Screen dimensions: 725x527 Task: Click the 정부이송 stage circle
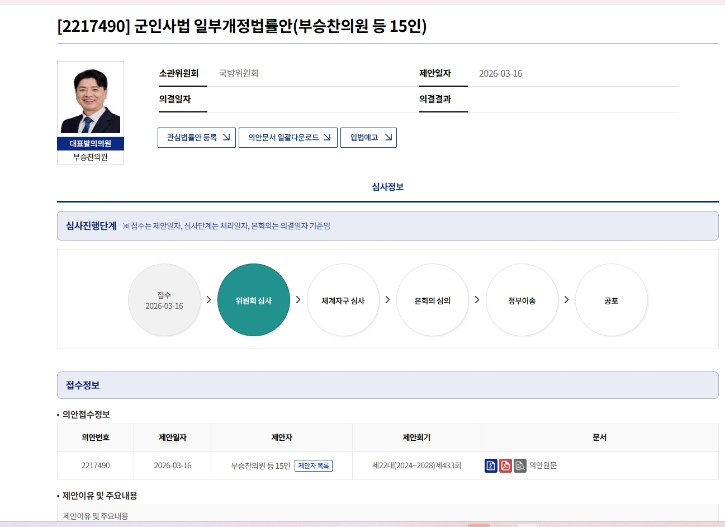pos(522,300)
